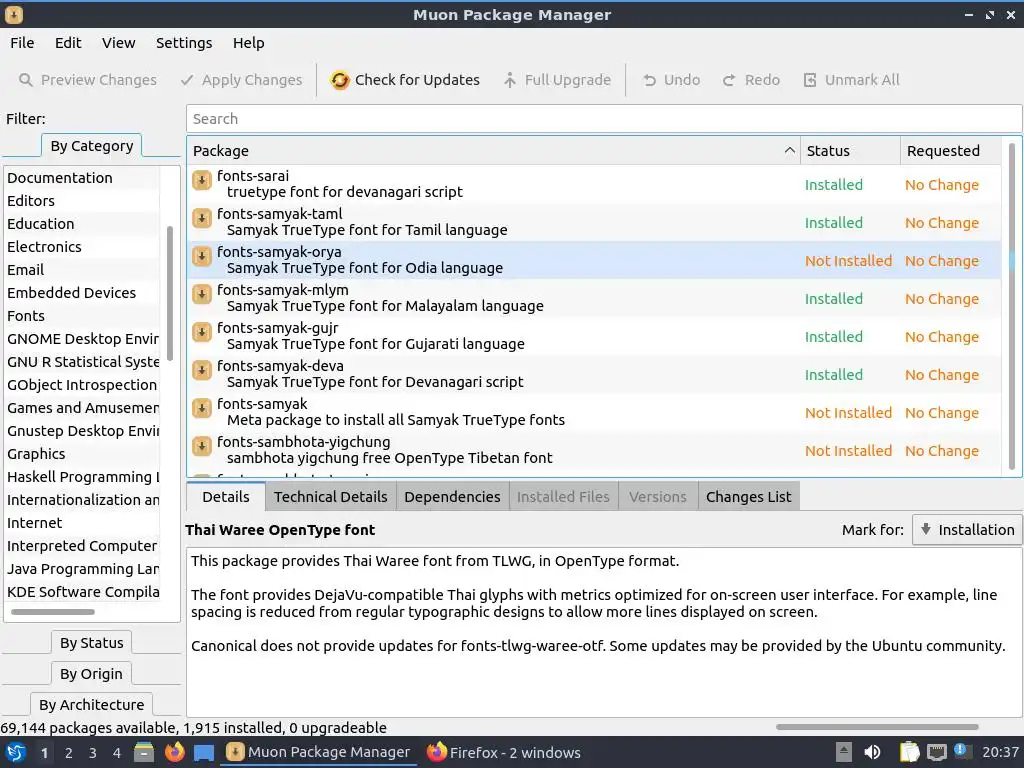
Task: Click the Check for Updates button label
Action: (x=417, y=80)
